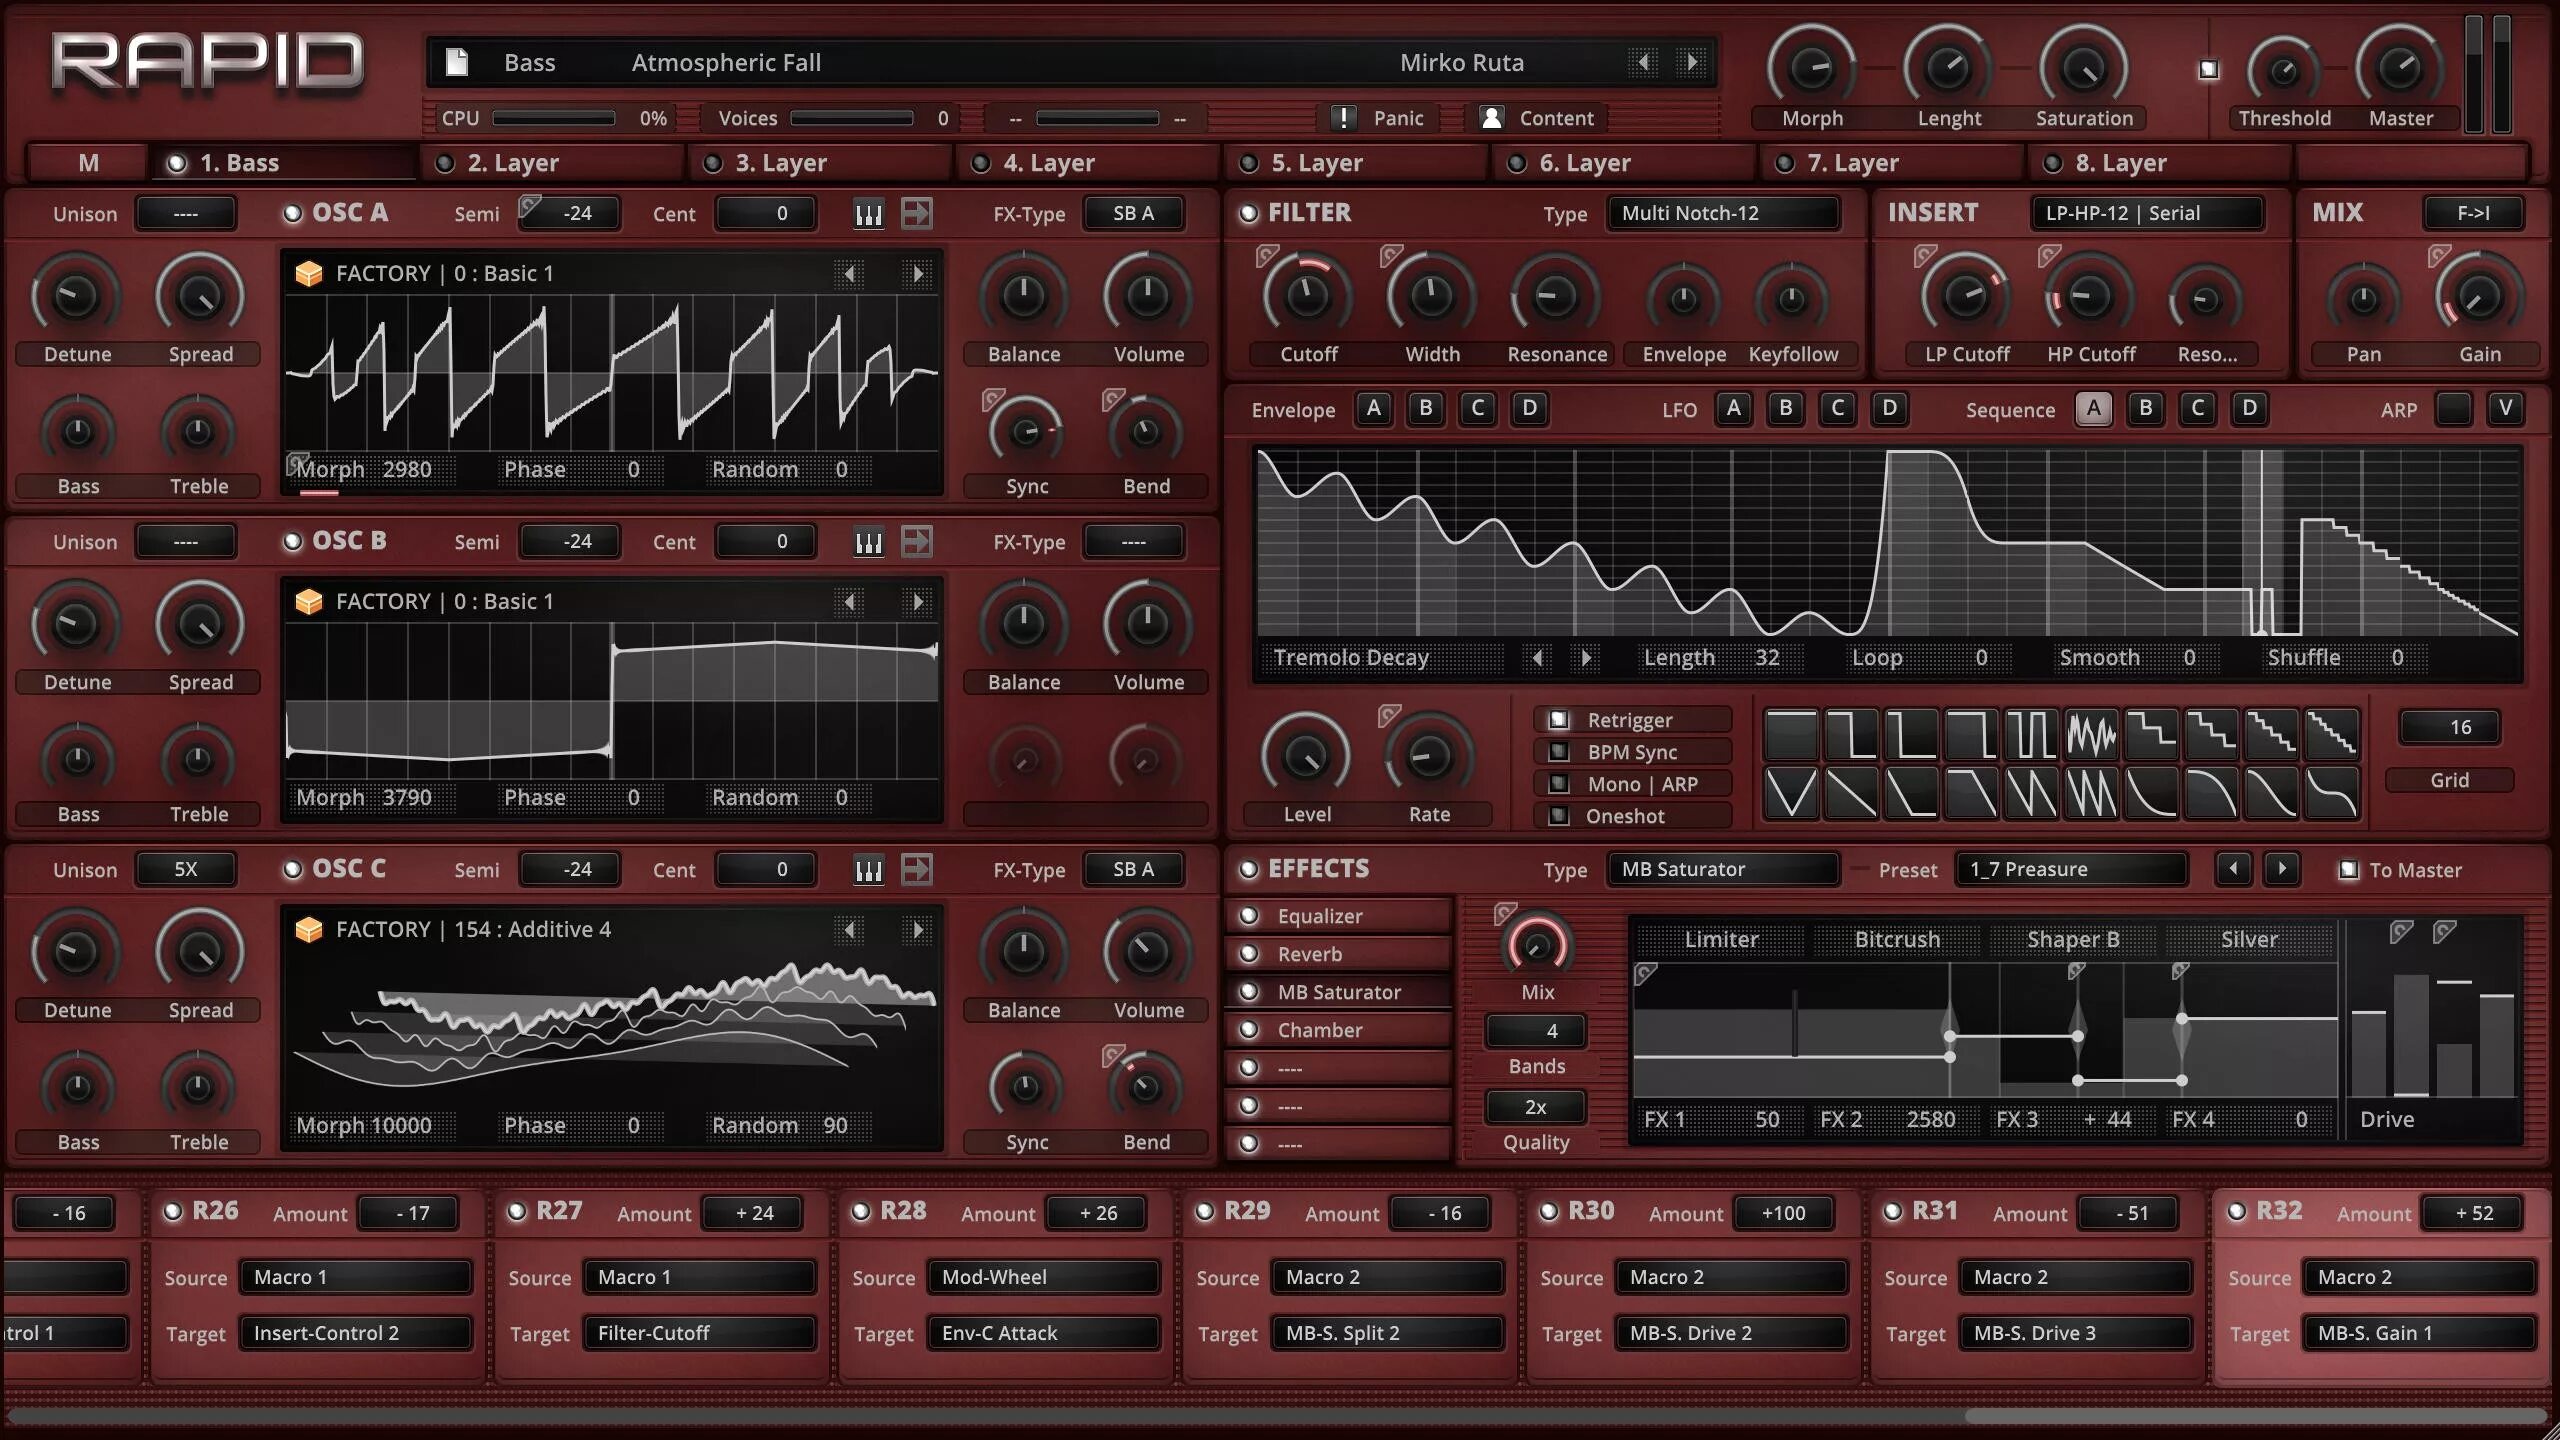
Task: Choose the noisy zigzag sequence shape
Action: point(2091,734)
